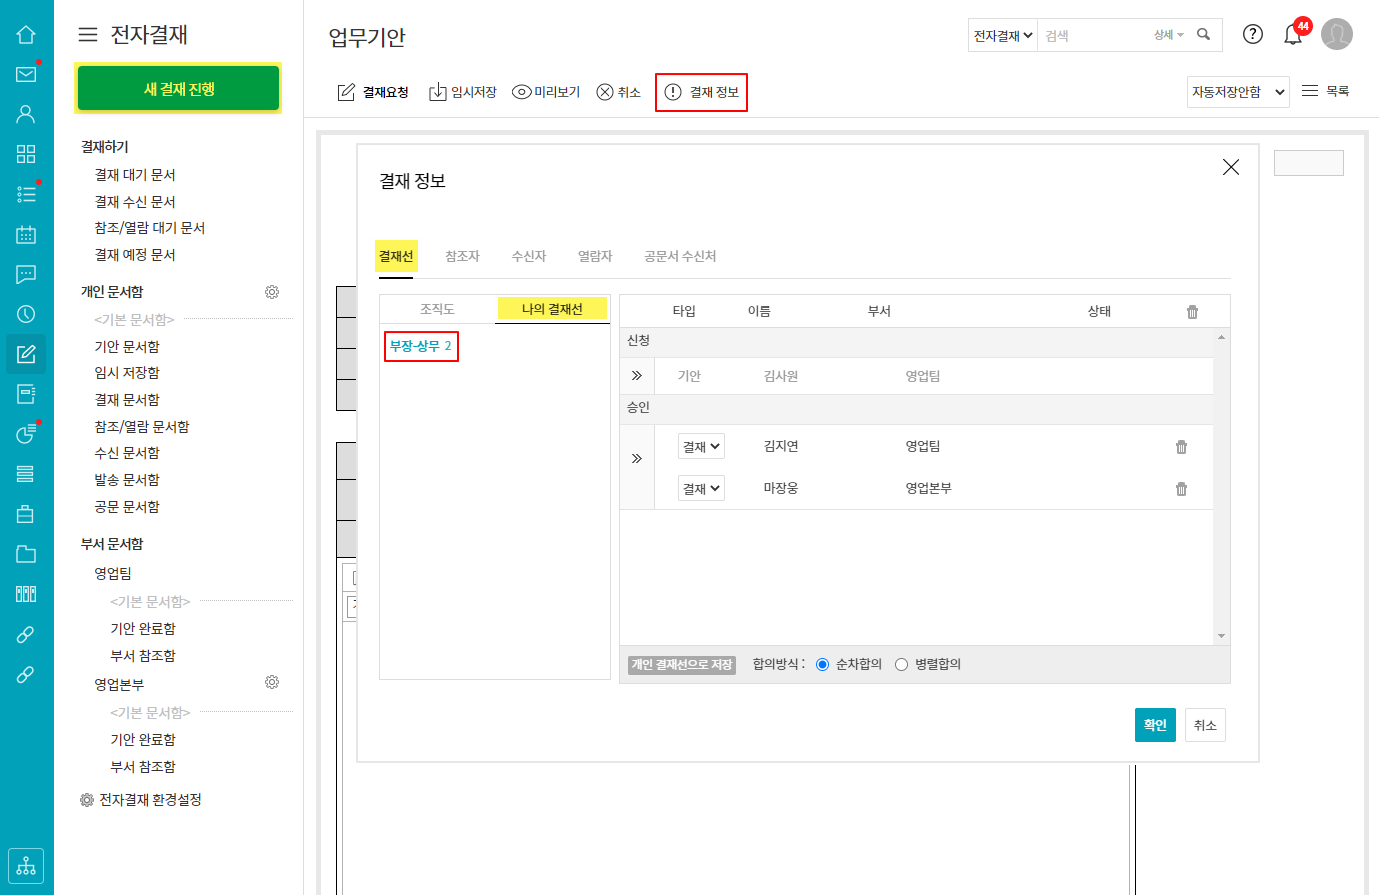The height and width of the screenshot is (895, 1379).
Task: Click the 새 결재 진행 button
Action: point(178,89)
